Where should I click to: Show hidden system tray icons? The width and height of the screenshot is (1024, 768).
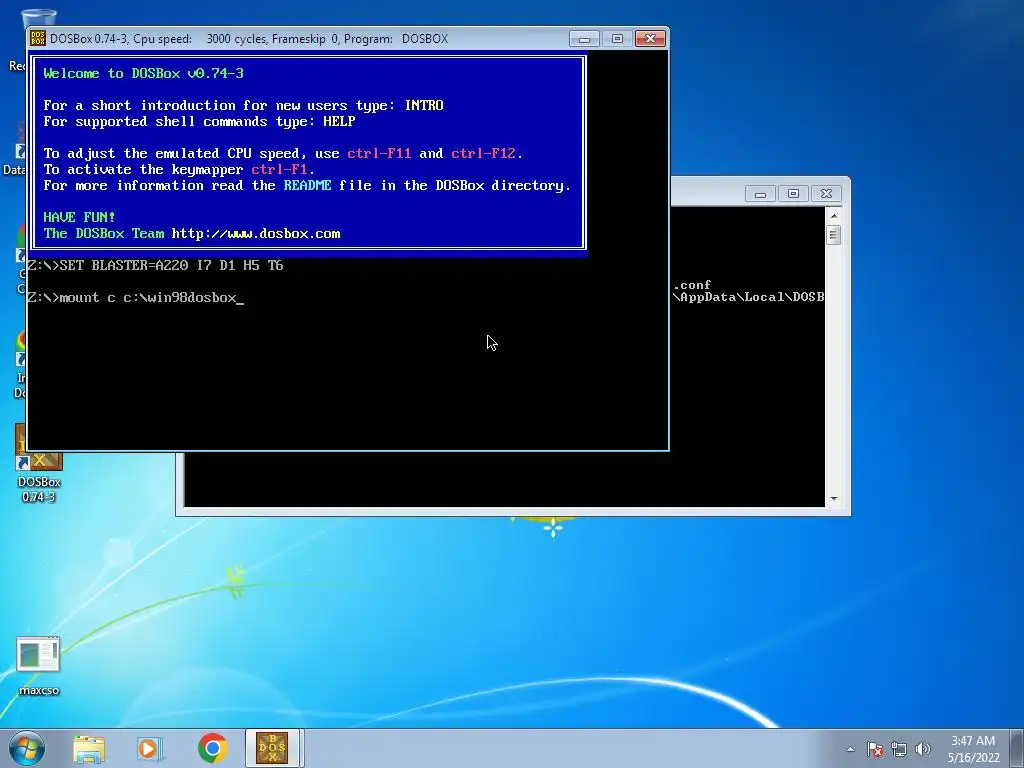[x=850, y=749]
